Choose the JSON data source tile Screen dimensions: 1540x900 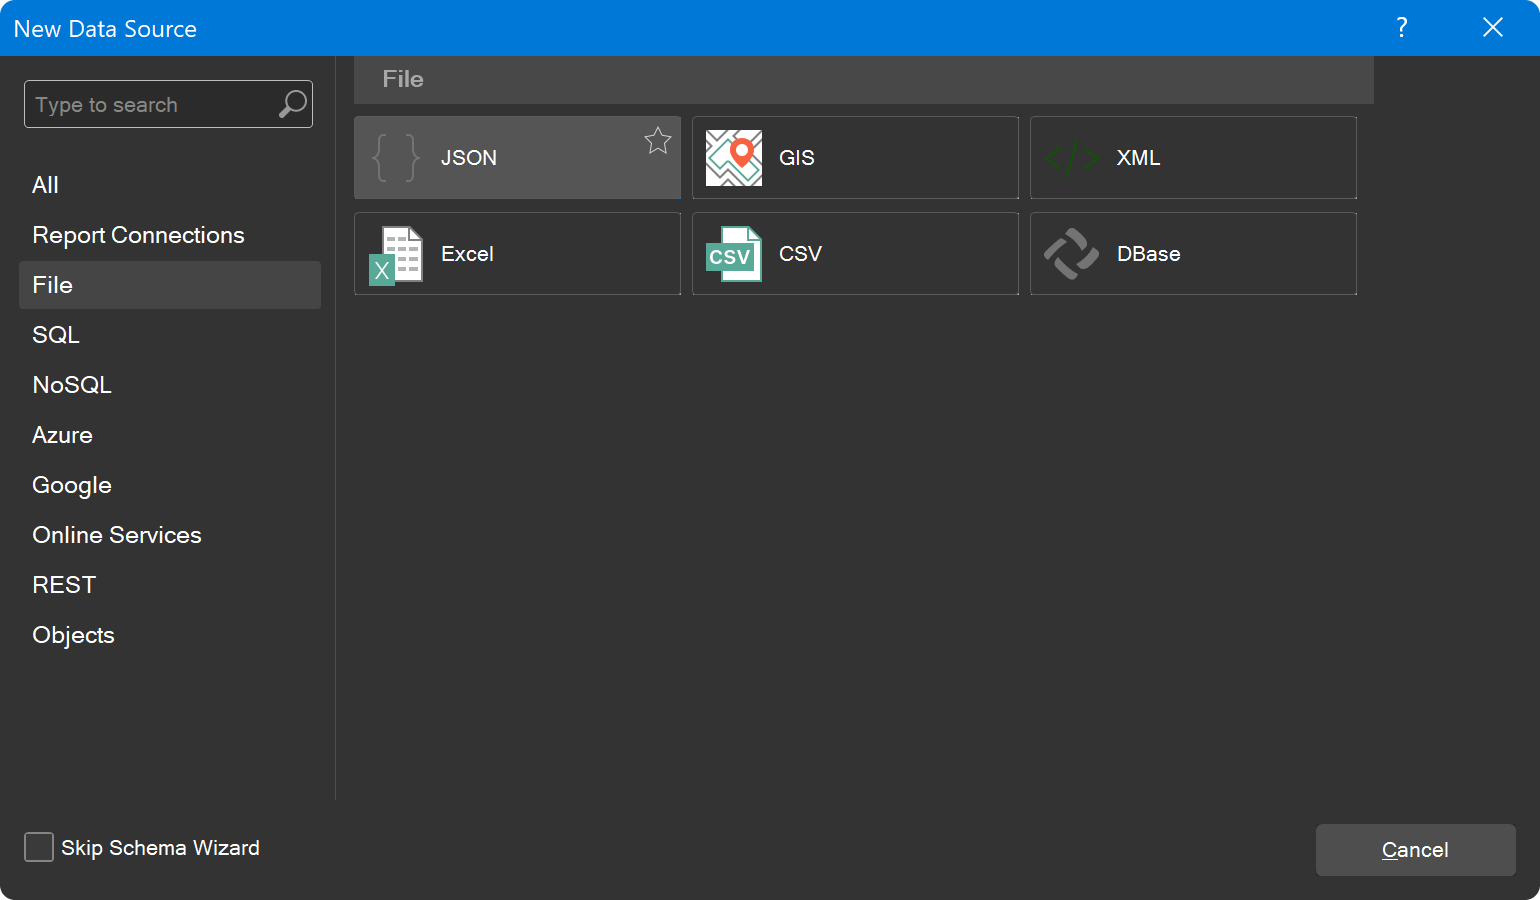tap(517, 158)
